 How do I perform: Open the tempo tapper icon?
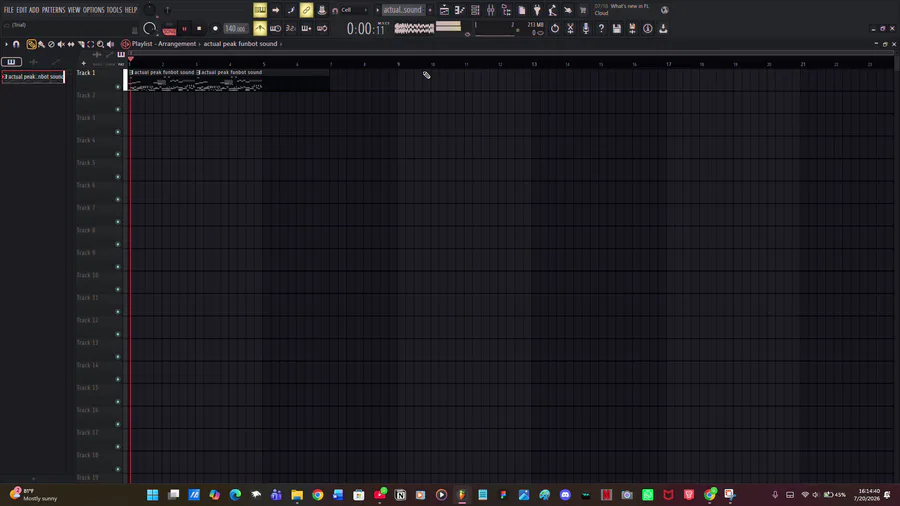tap(553, 10)
